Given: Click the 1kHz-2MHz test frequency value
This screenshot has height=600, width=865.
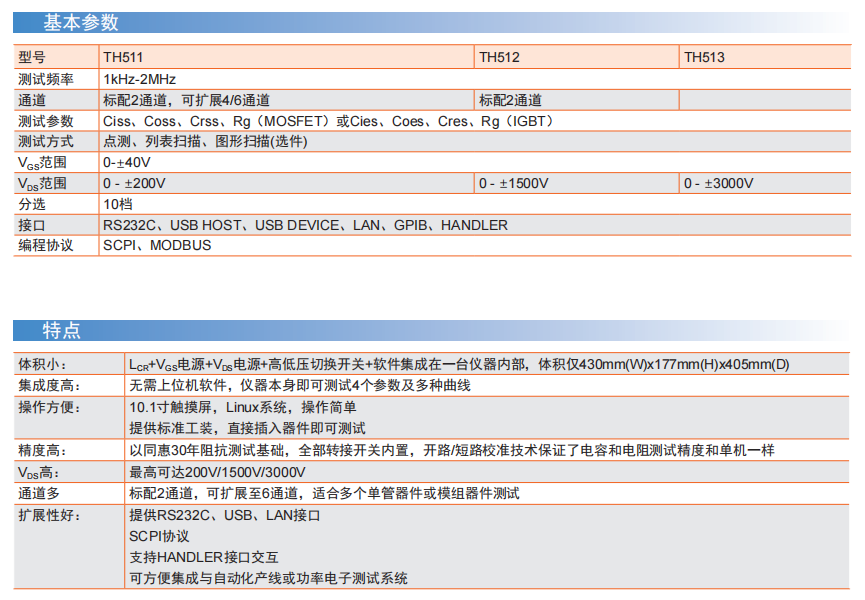Looking at the screenshot, I should [140, 79].
